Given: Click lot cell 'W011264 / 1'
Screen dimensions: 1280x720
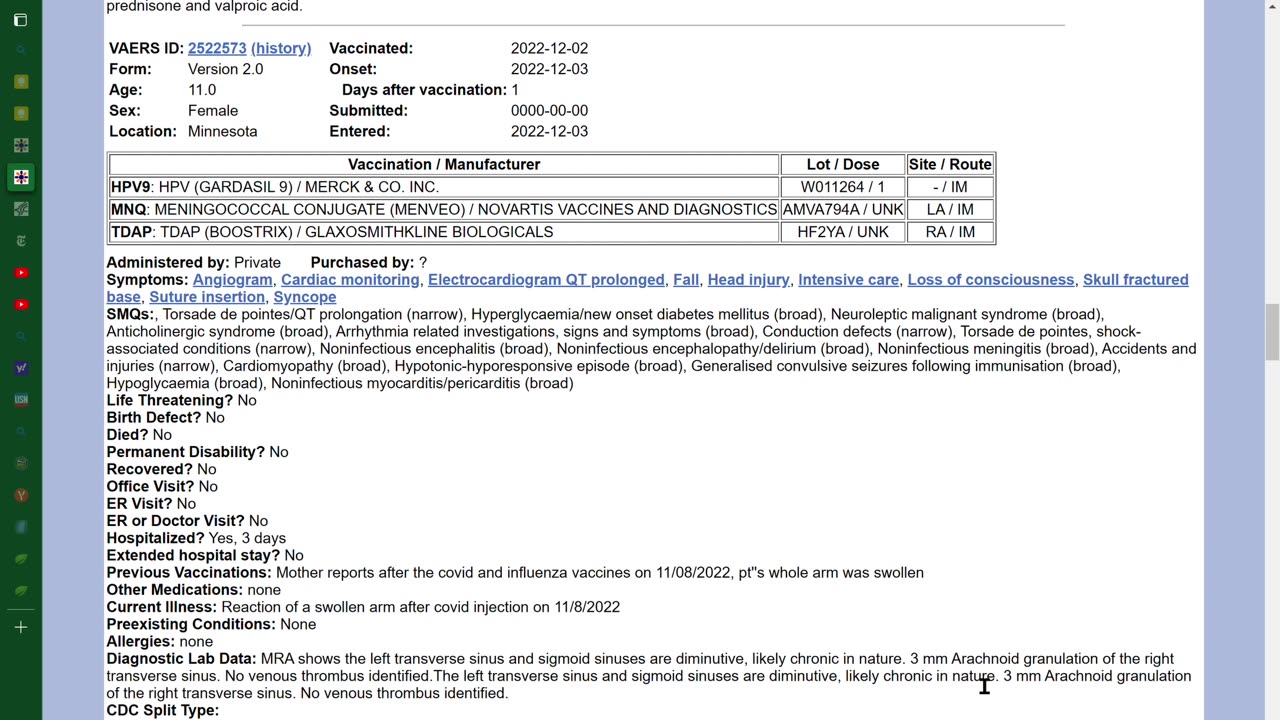Looking at the screenshot, I should point(843,187).
